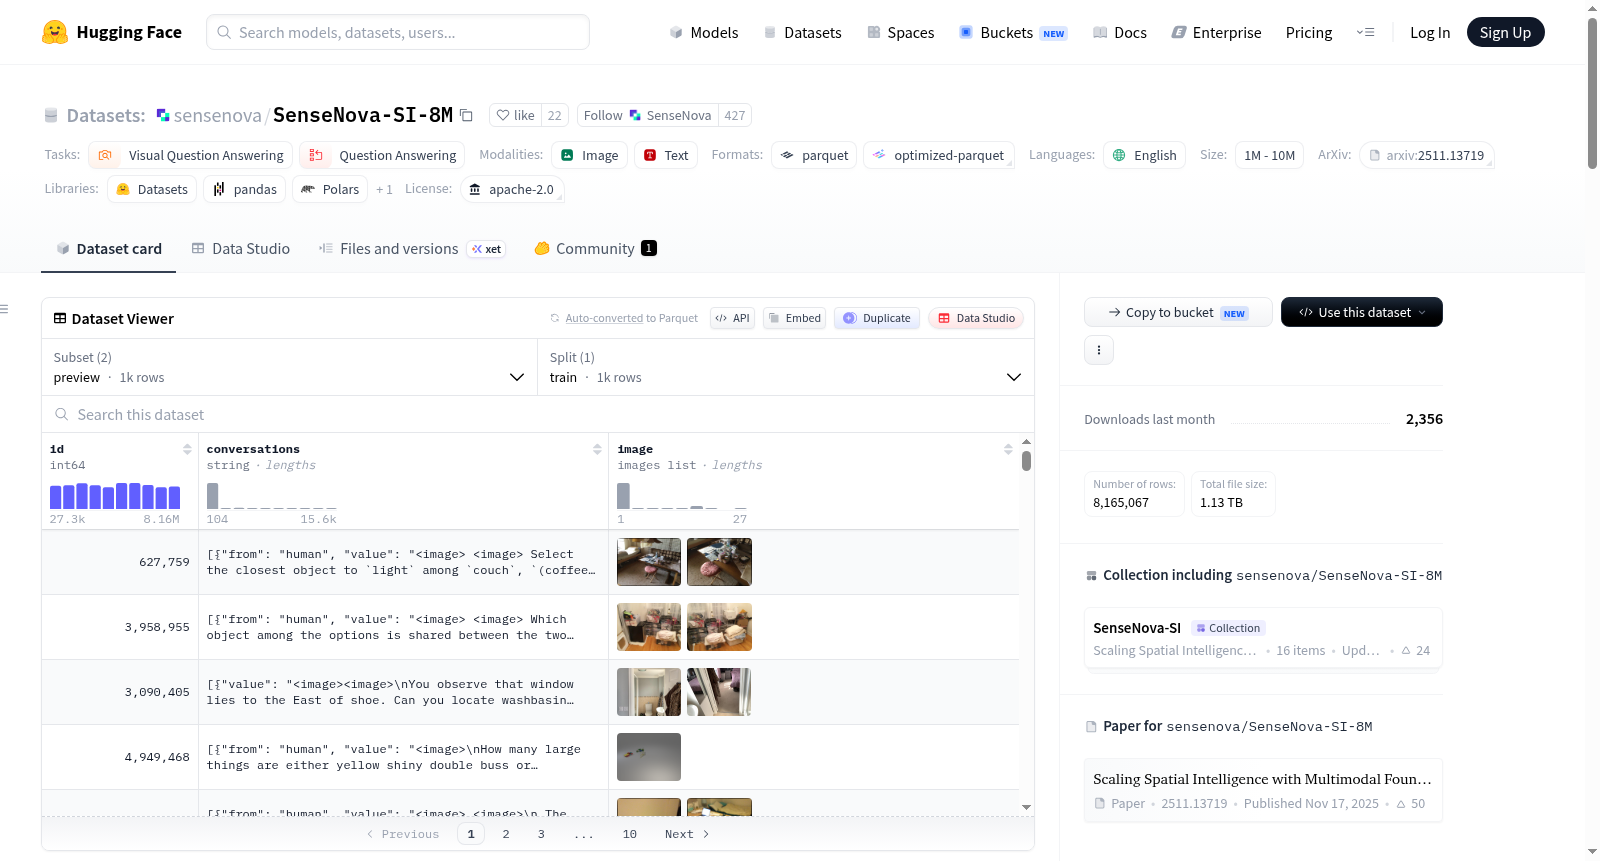
Task: Click the Embed button
Action: [796, 318]
